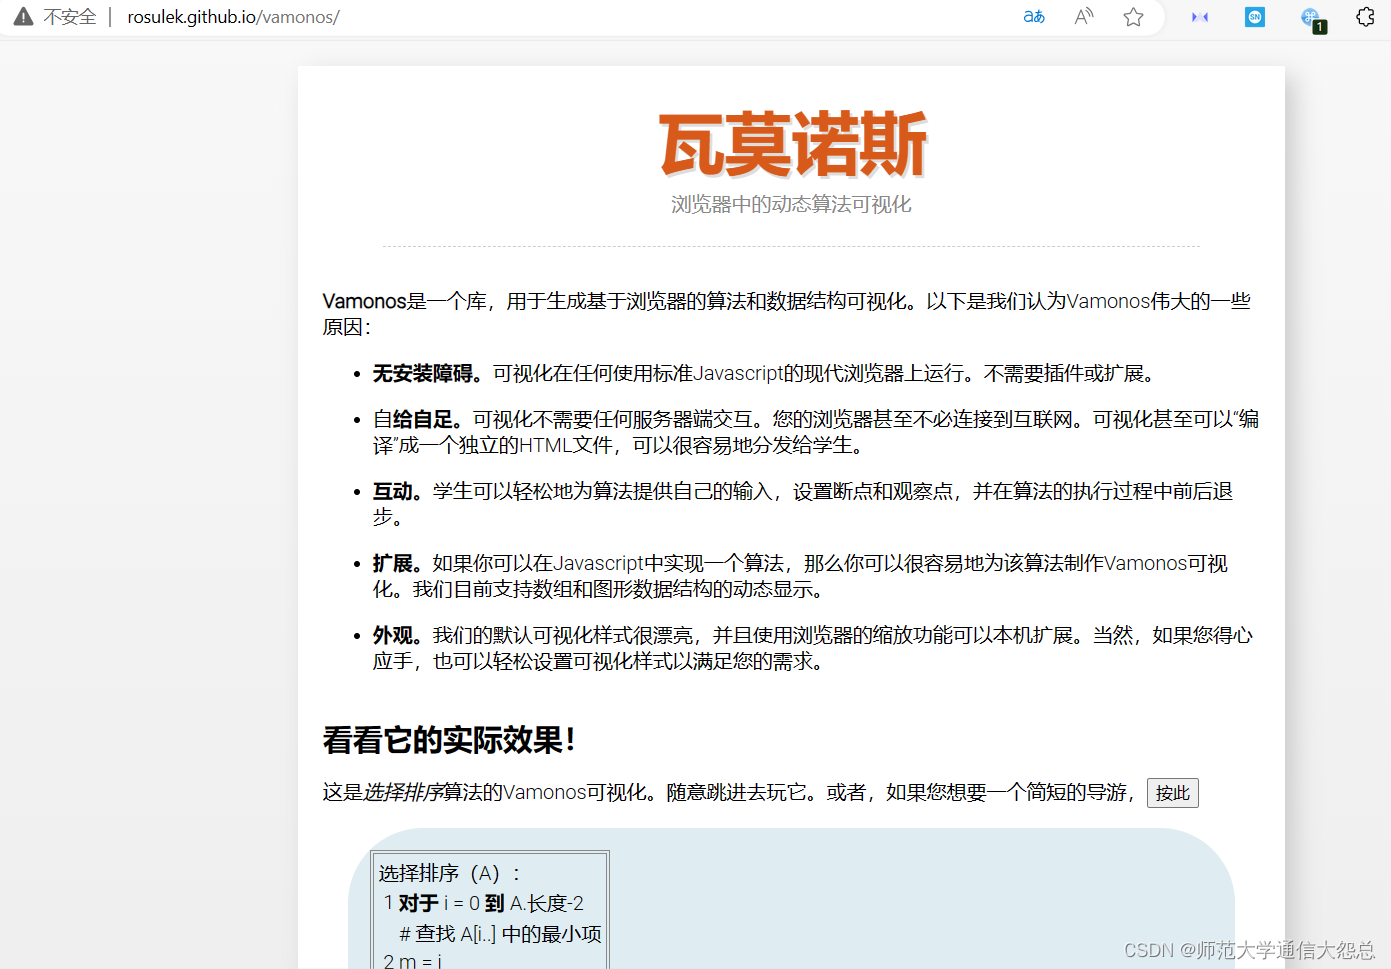Open the SN extension icon

point(1255,17)
